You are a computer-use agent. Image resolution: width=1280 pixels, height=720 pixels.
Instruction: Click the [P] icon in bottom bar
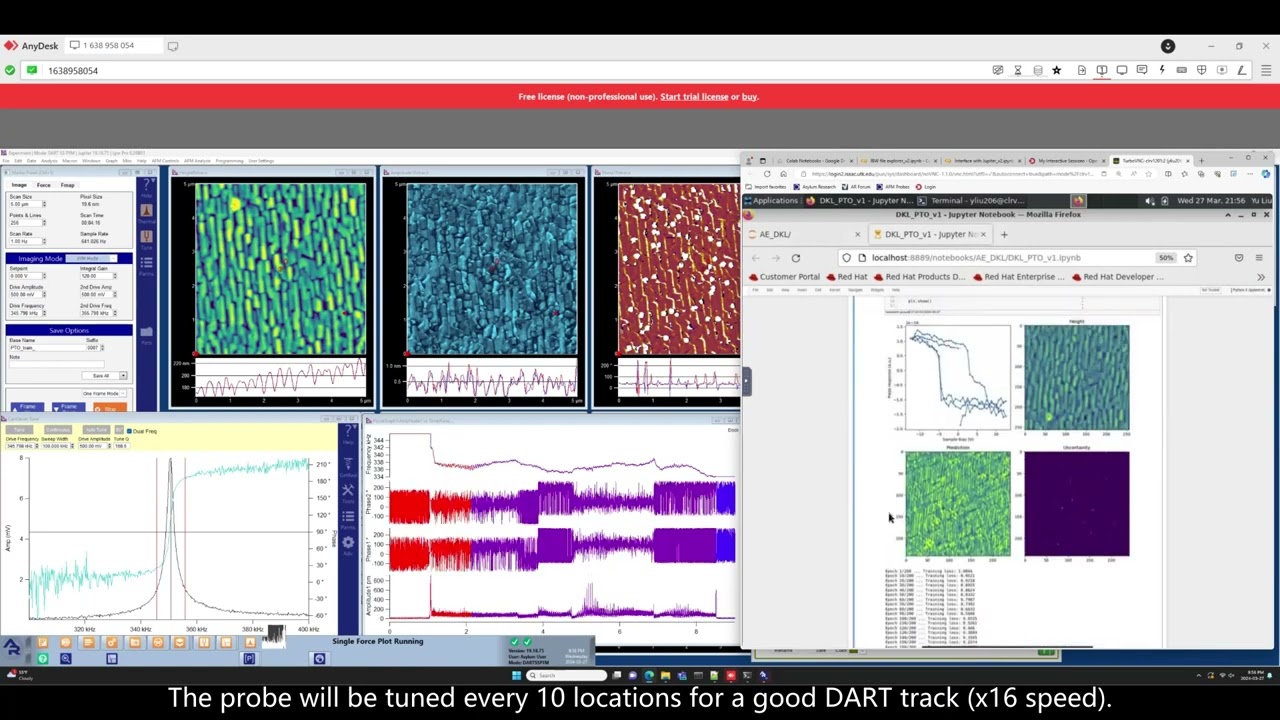point(249,658)
